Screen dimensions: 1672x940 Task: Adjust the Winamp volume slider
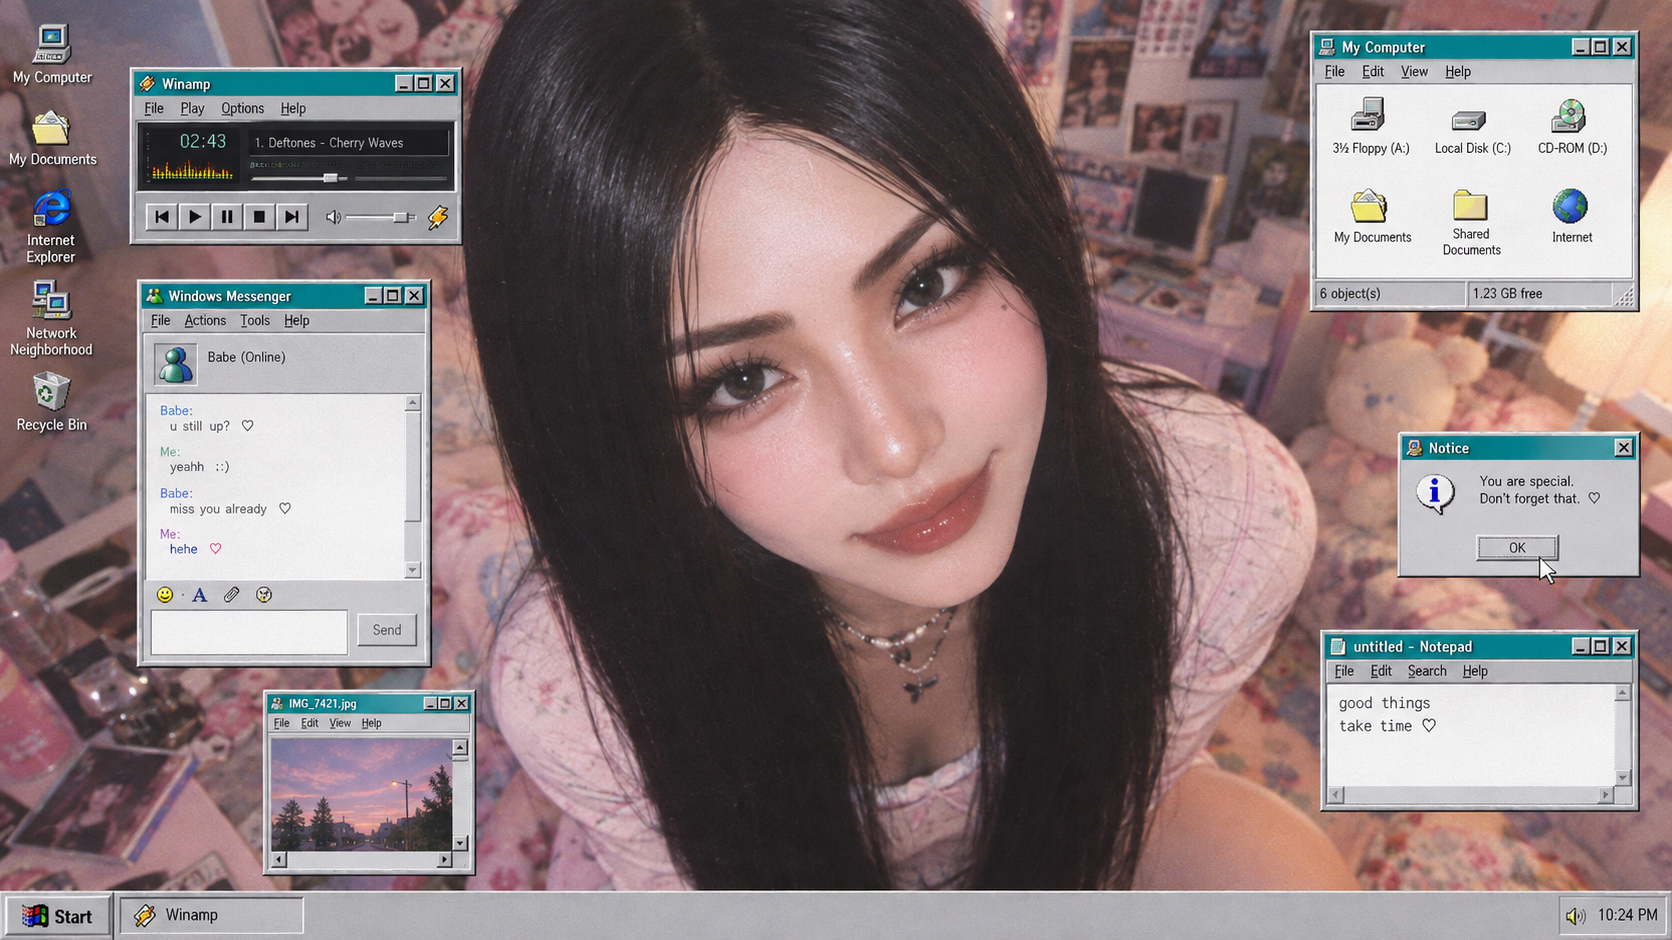380,217
